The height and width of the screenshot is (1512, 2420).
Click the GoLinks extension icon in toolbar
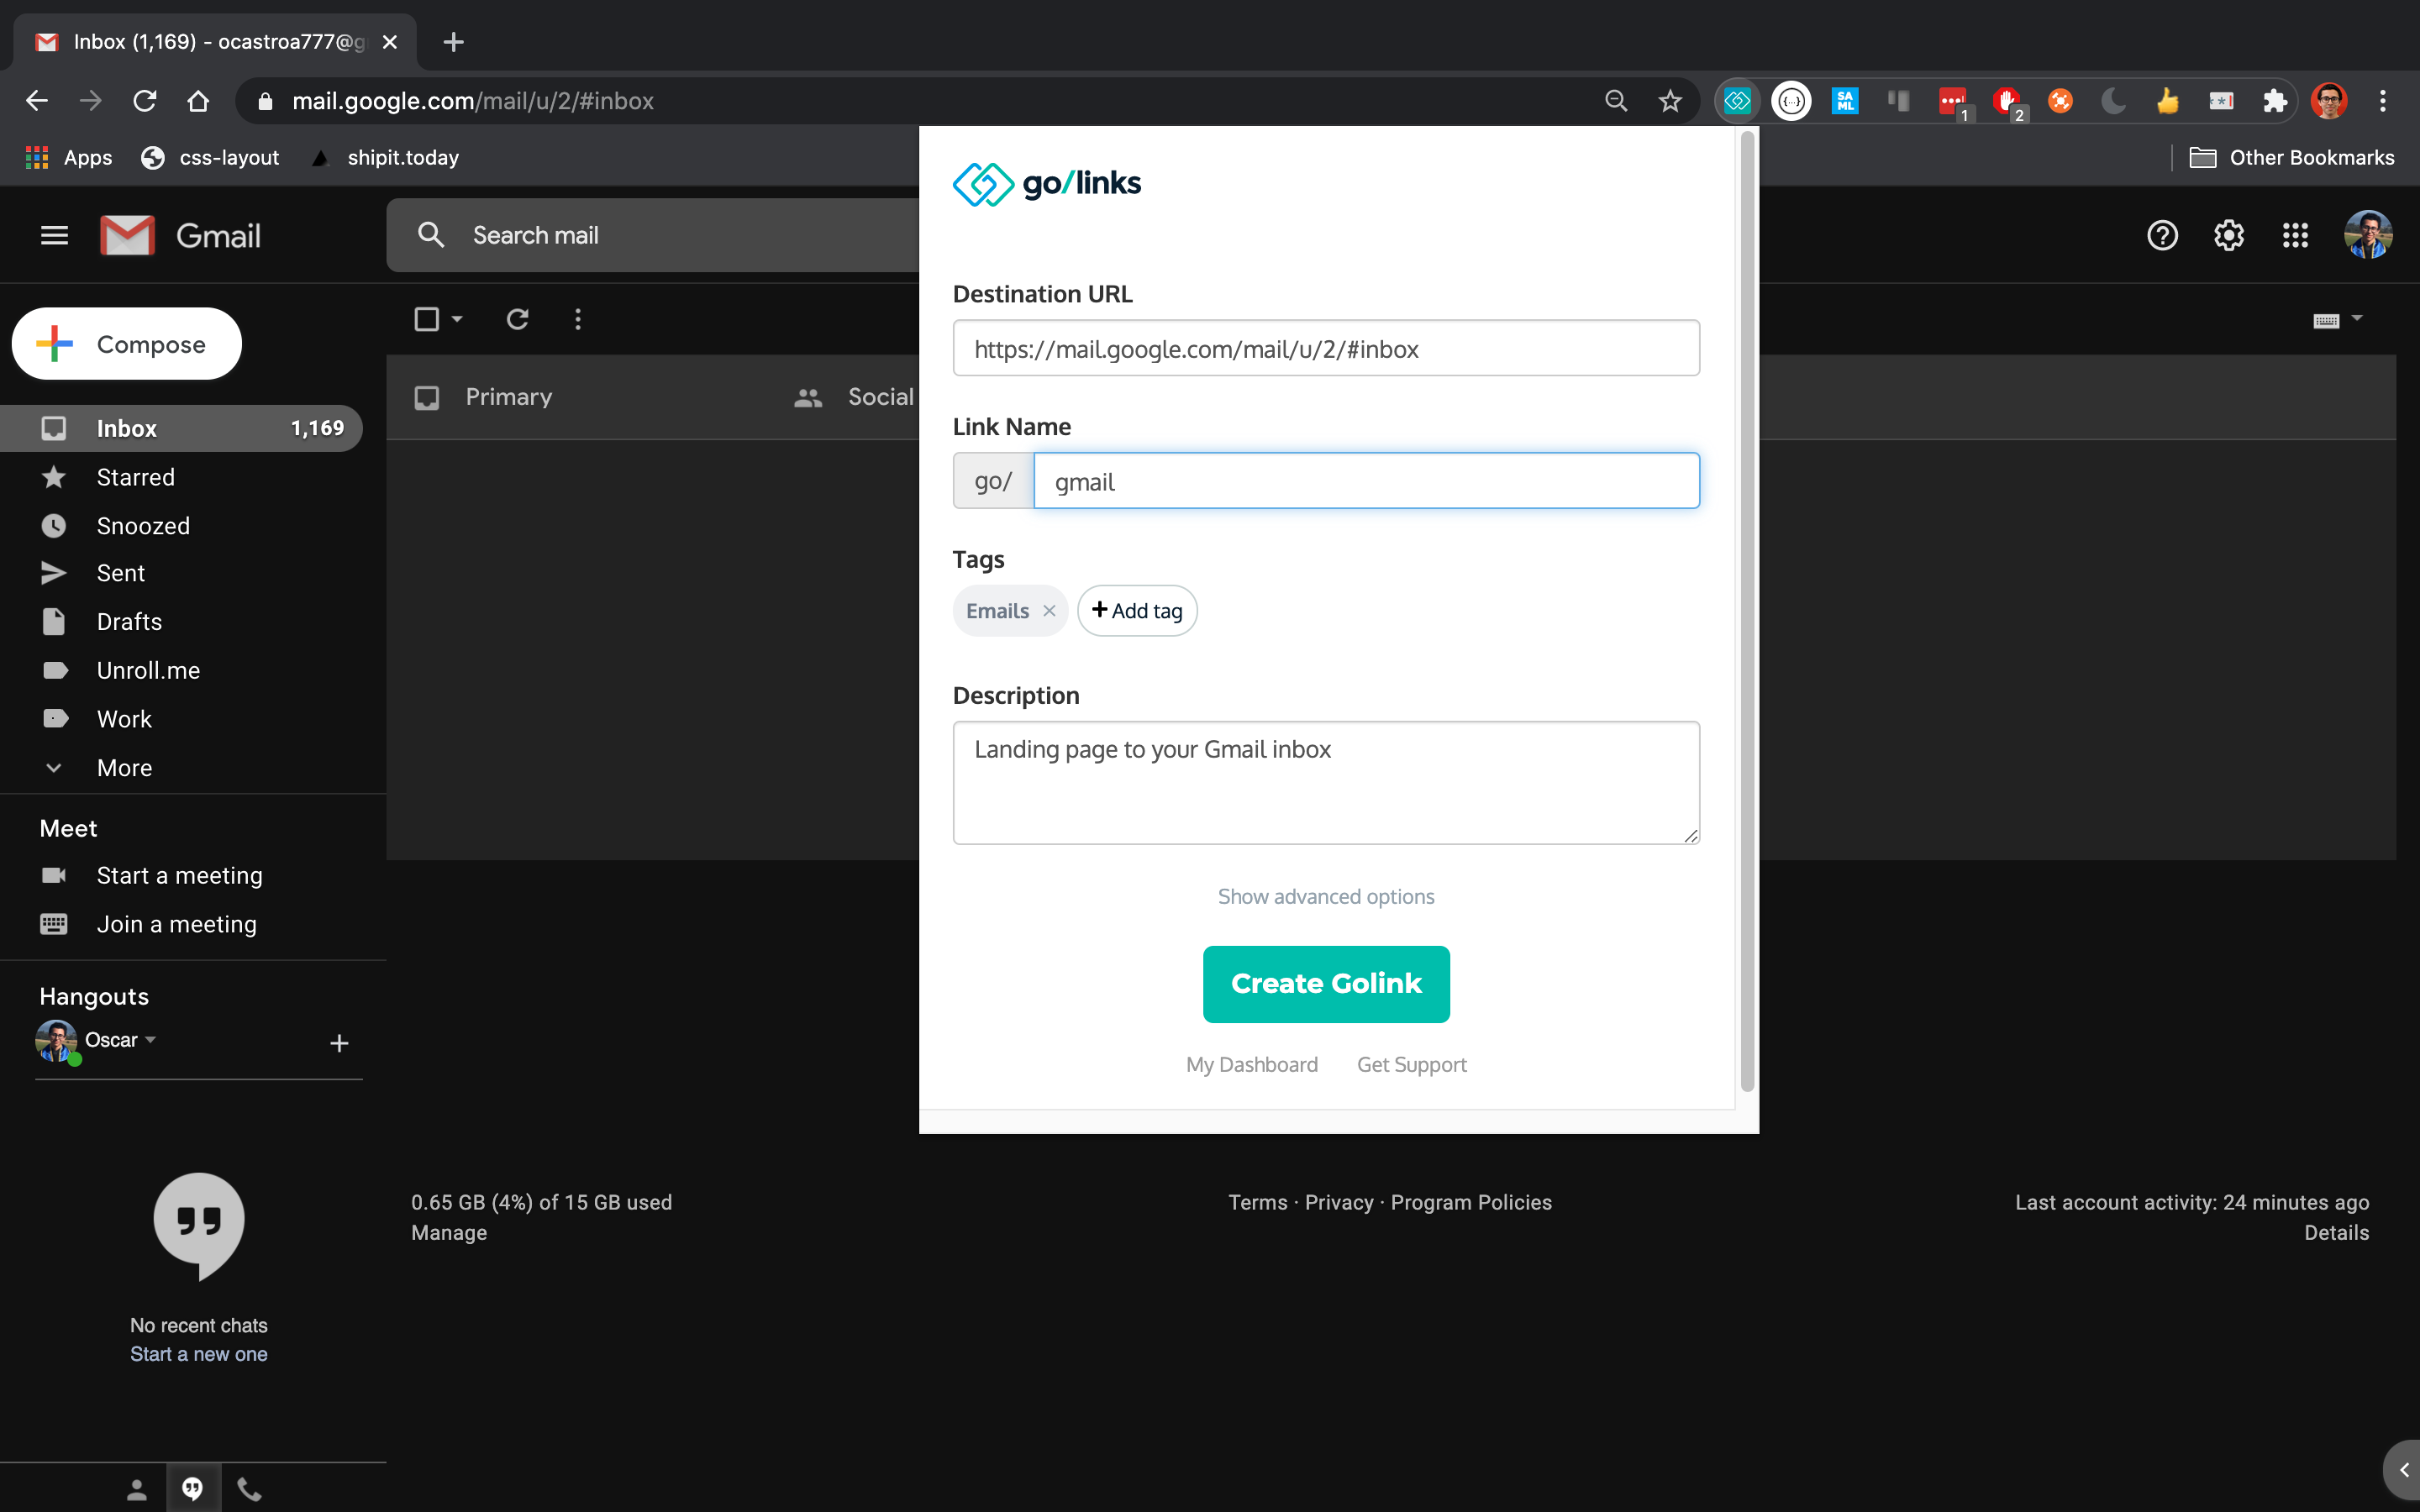point(1737,101)
